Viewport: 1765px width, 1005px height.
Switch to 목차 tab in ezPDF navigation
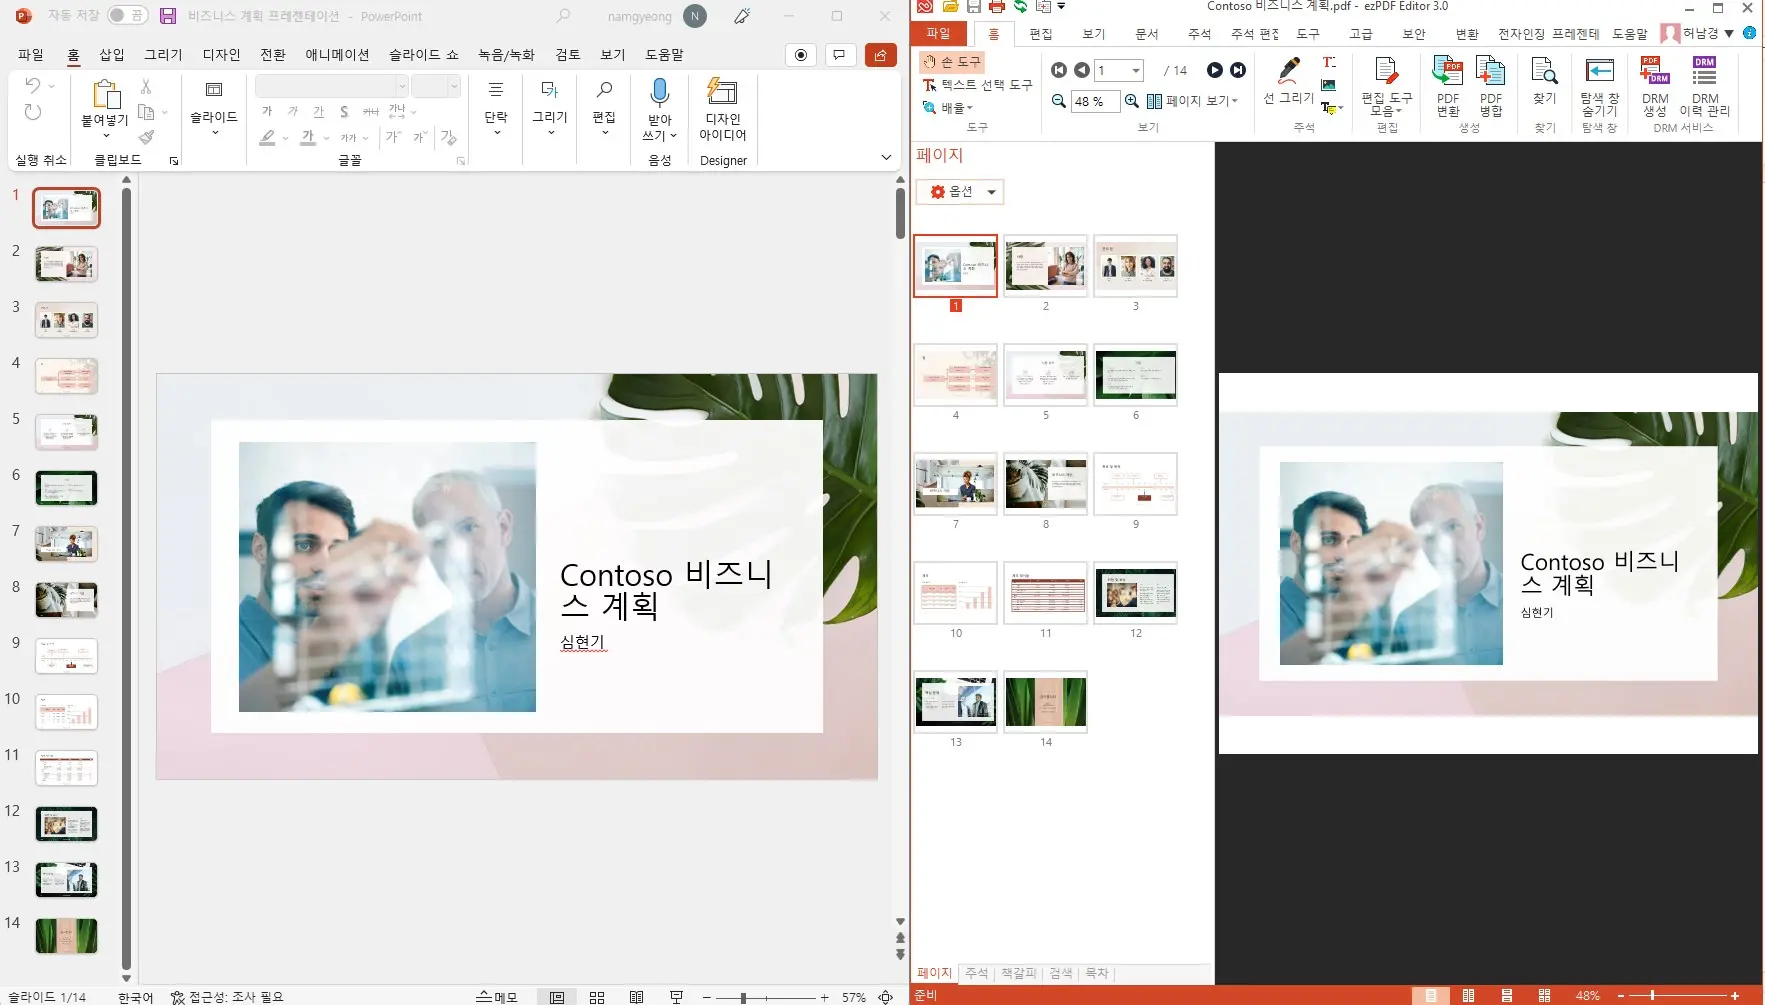pyautogui.click(x=1097, y=973)
